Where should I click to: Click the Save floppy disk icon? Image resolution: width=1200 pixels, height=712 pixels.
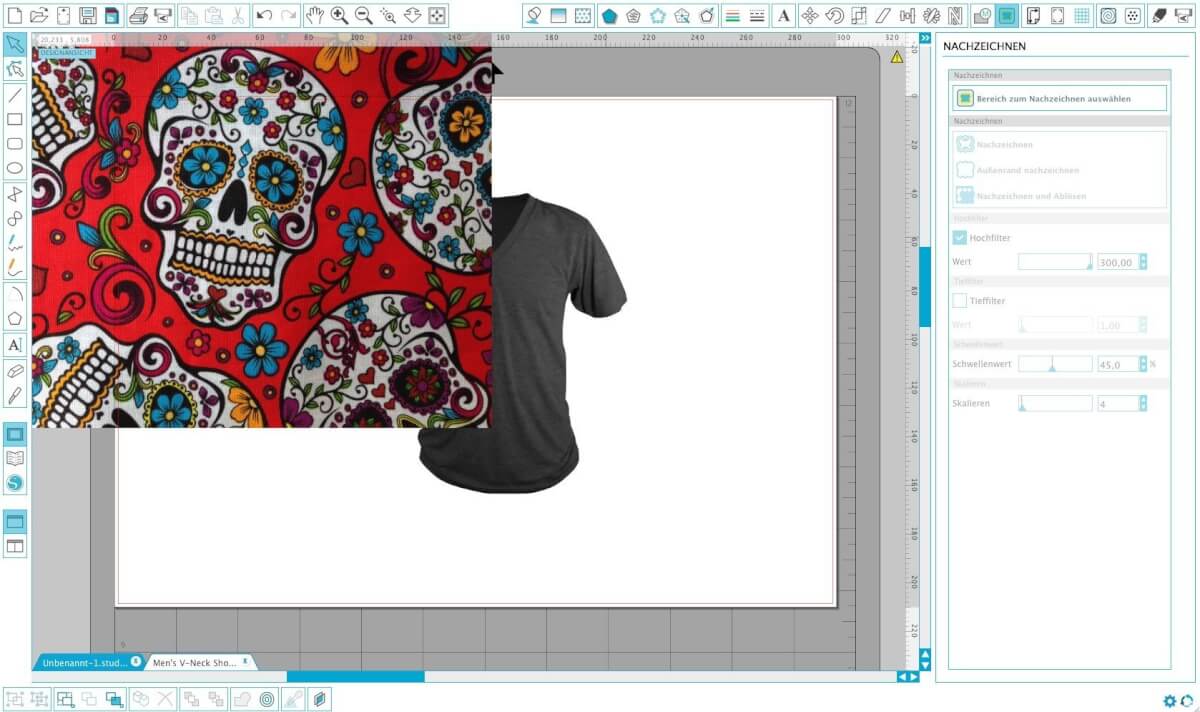click(x=87, y=15)
